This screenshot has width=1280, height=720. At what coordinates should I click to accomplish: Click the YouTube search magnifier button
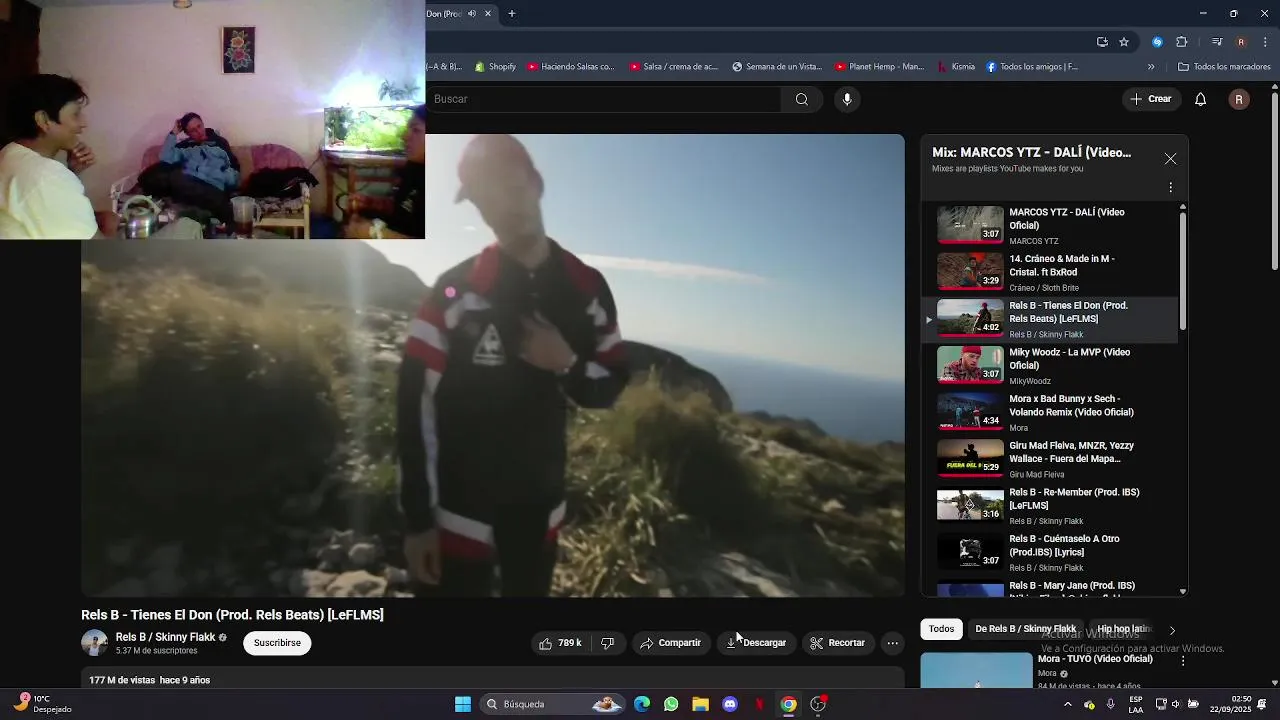pyautogui.click(x=802, y=99)
